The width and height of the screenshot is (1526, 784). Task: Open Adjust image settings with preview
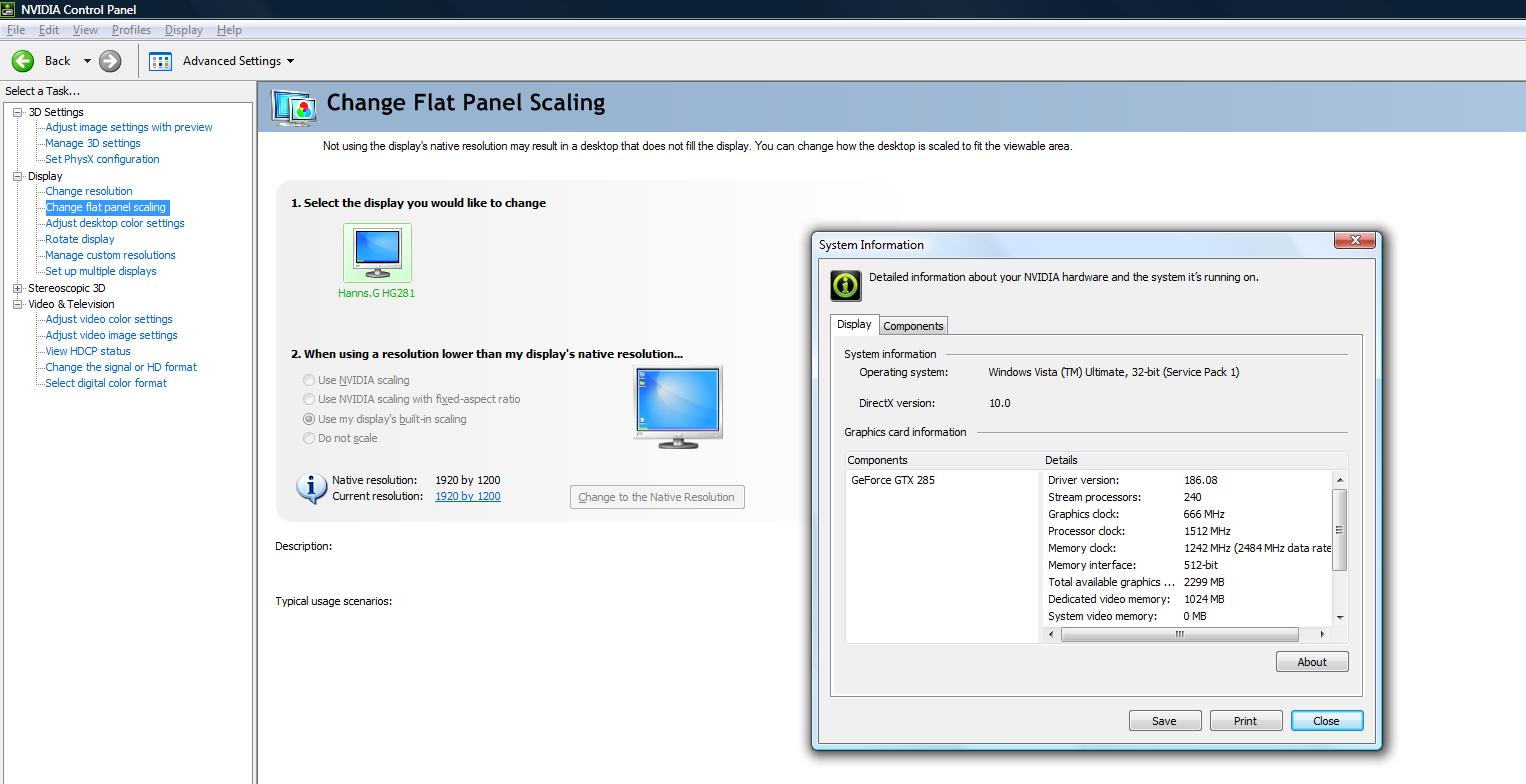tap(129, 127)
